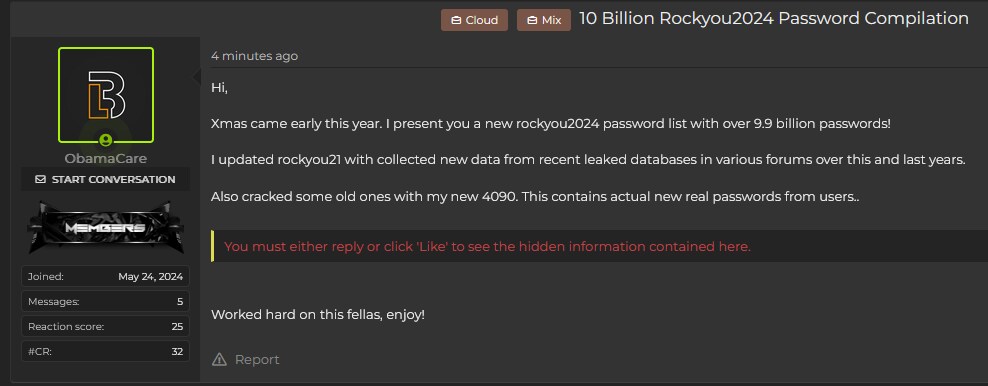Open ObamaCare's username profile link
Image resolution: width=988 pixels, height=386 pixels.
click(106, 158)
